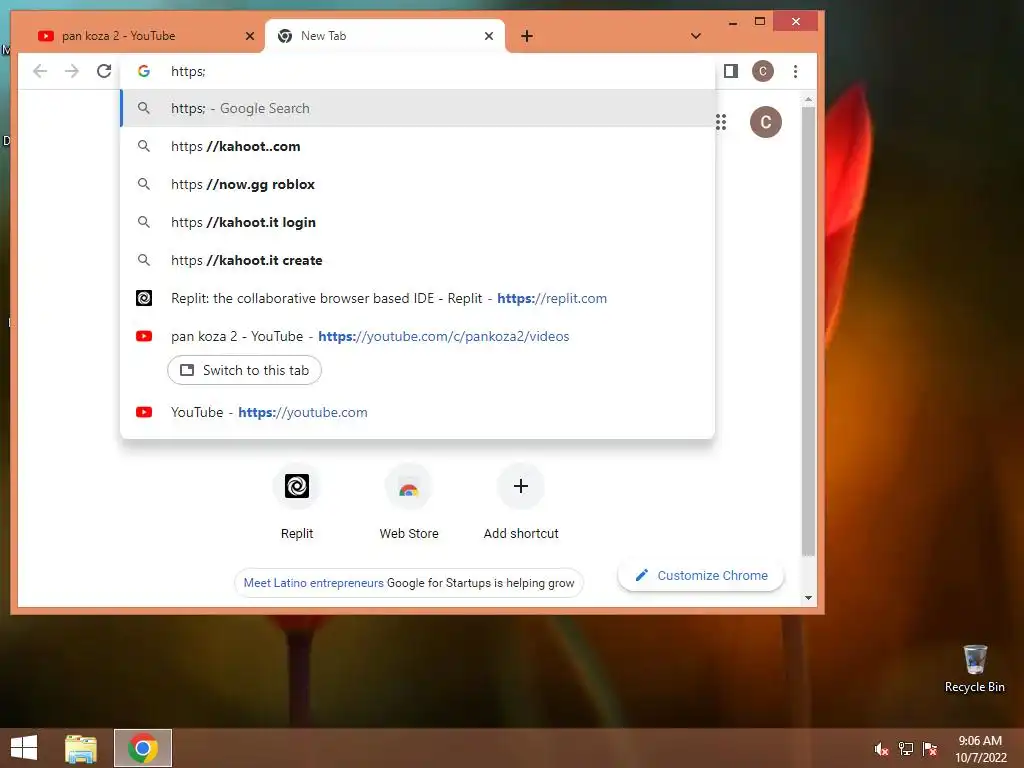Click Chrome icon on taskbar
Viewport: 1024px width, 768px height.
pos(143,748)
